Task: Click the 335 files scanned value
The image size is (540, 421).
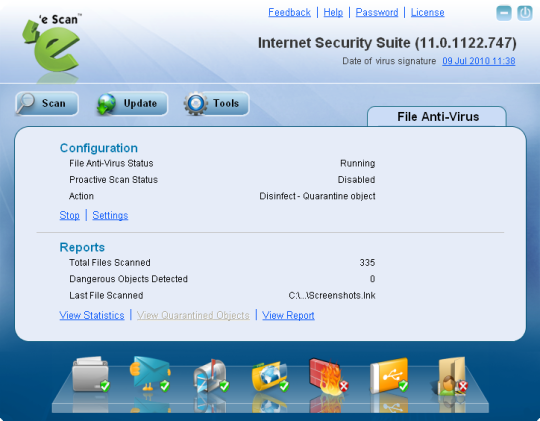Action: [x=367, y=263]
